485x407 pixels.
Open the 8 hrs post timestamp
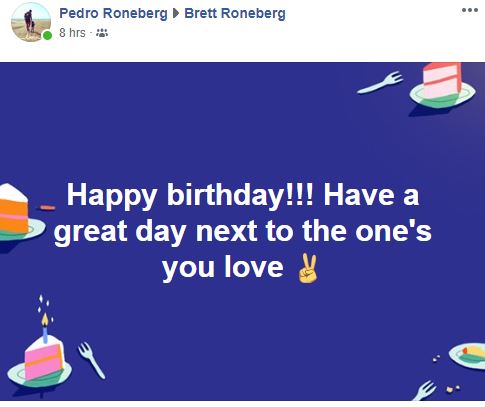pos(72,33)
